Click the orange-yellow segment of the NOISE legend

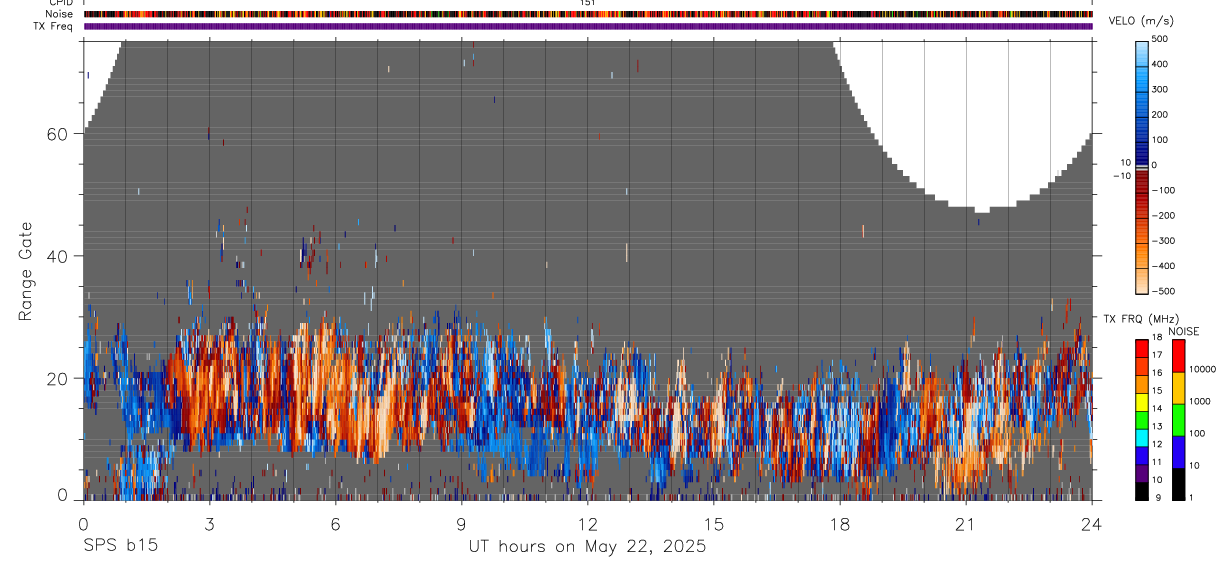pyautogui.click(x=1178, y=388)
